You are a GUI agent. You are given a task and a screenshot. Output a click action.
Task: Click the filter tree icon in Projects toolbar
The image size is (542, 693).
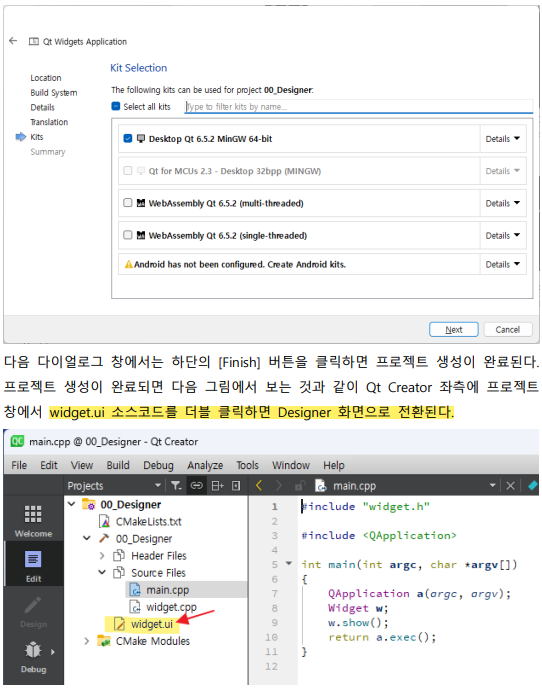176,486
